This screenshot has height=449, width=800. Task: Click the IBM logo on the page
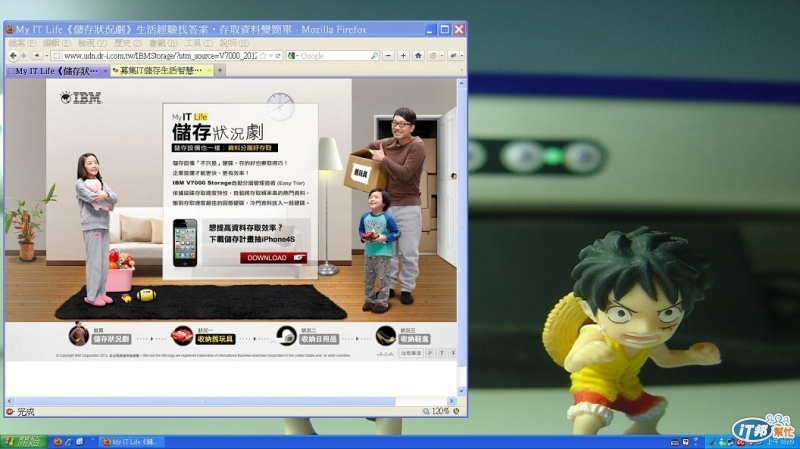coord(81,97)
